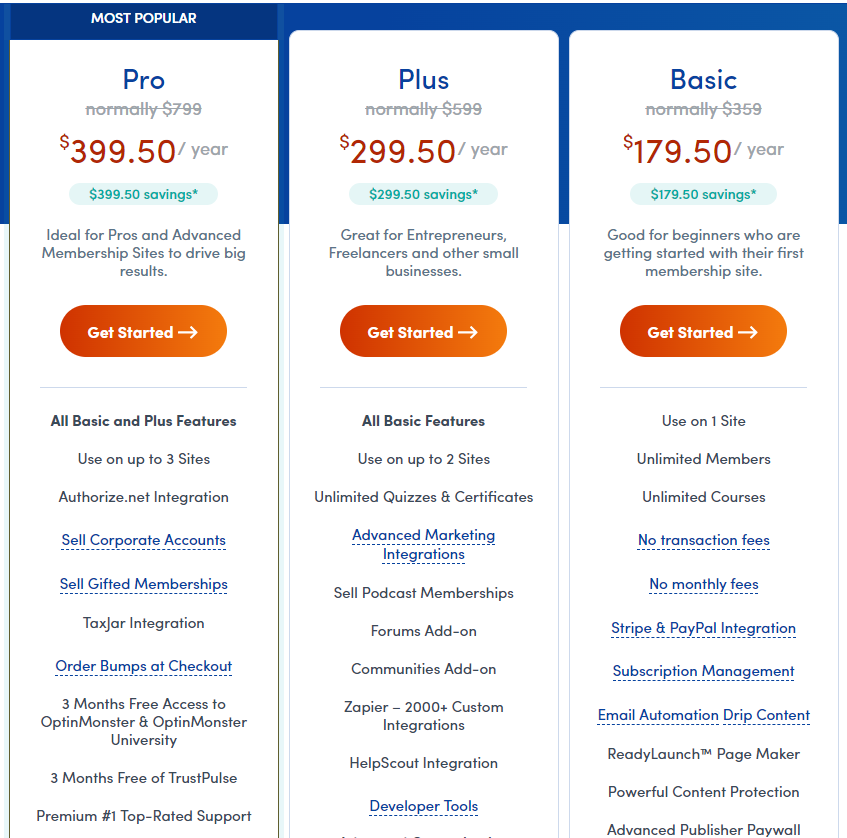Click the Plus plan title
Screen dimensions: 847x838
pyautogui.click(x=424, y=79)
